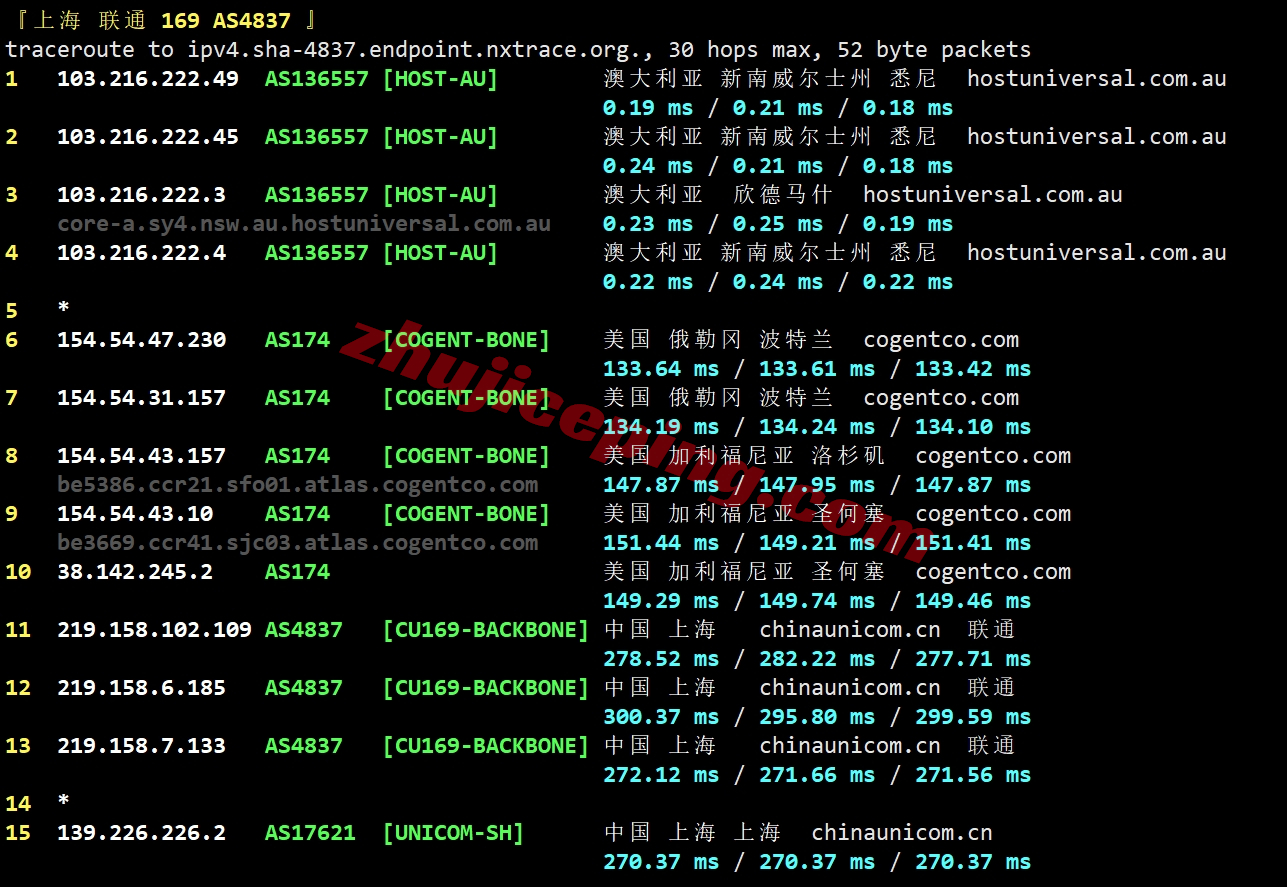Click chinaunicom.cn on hop 11 row

tap(850, 630)
